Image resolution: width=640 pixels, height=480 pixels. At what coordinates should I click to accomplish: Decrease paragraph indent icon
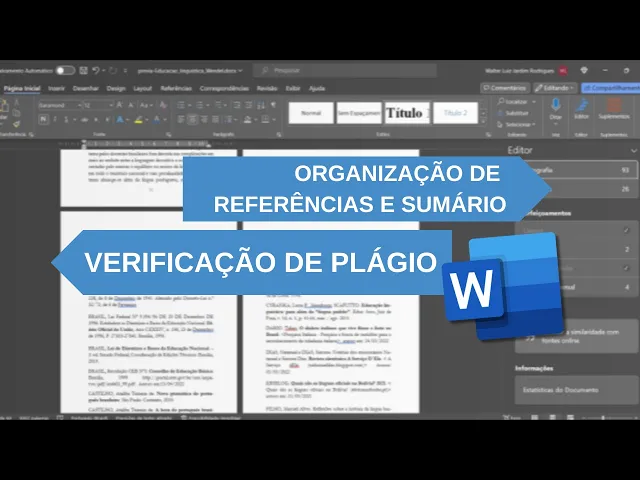click(237, 105)
